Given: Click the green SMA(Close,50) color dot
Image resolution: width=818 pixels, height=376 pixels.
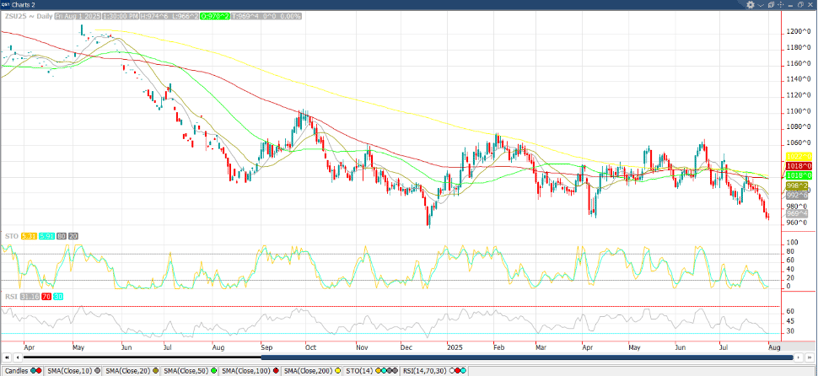Looking at the screenshot, I should click(213, 371).
